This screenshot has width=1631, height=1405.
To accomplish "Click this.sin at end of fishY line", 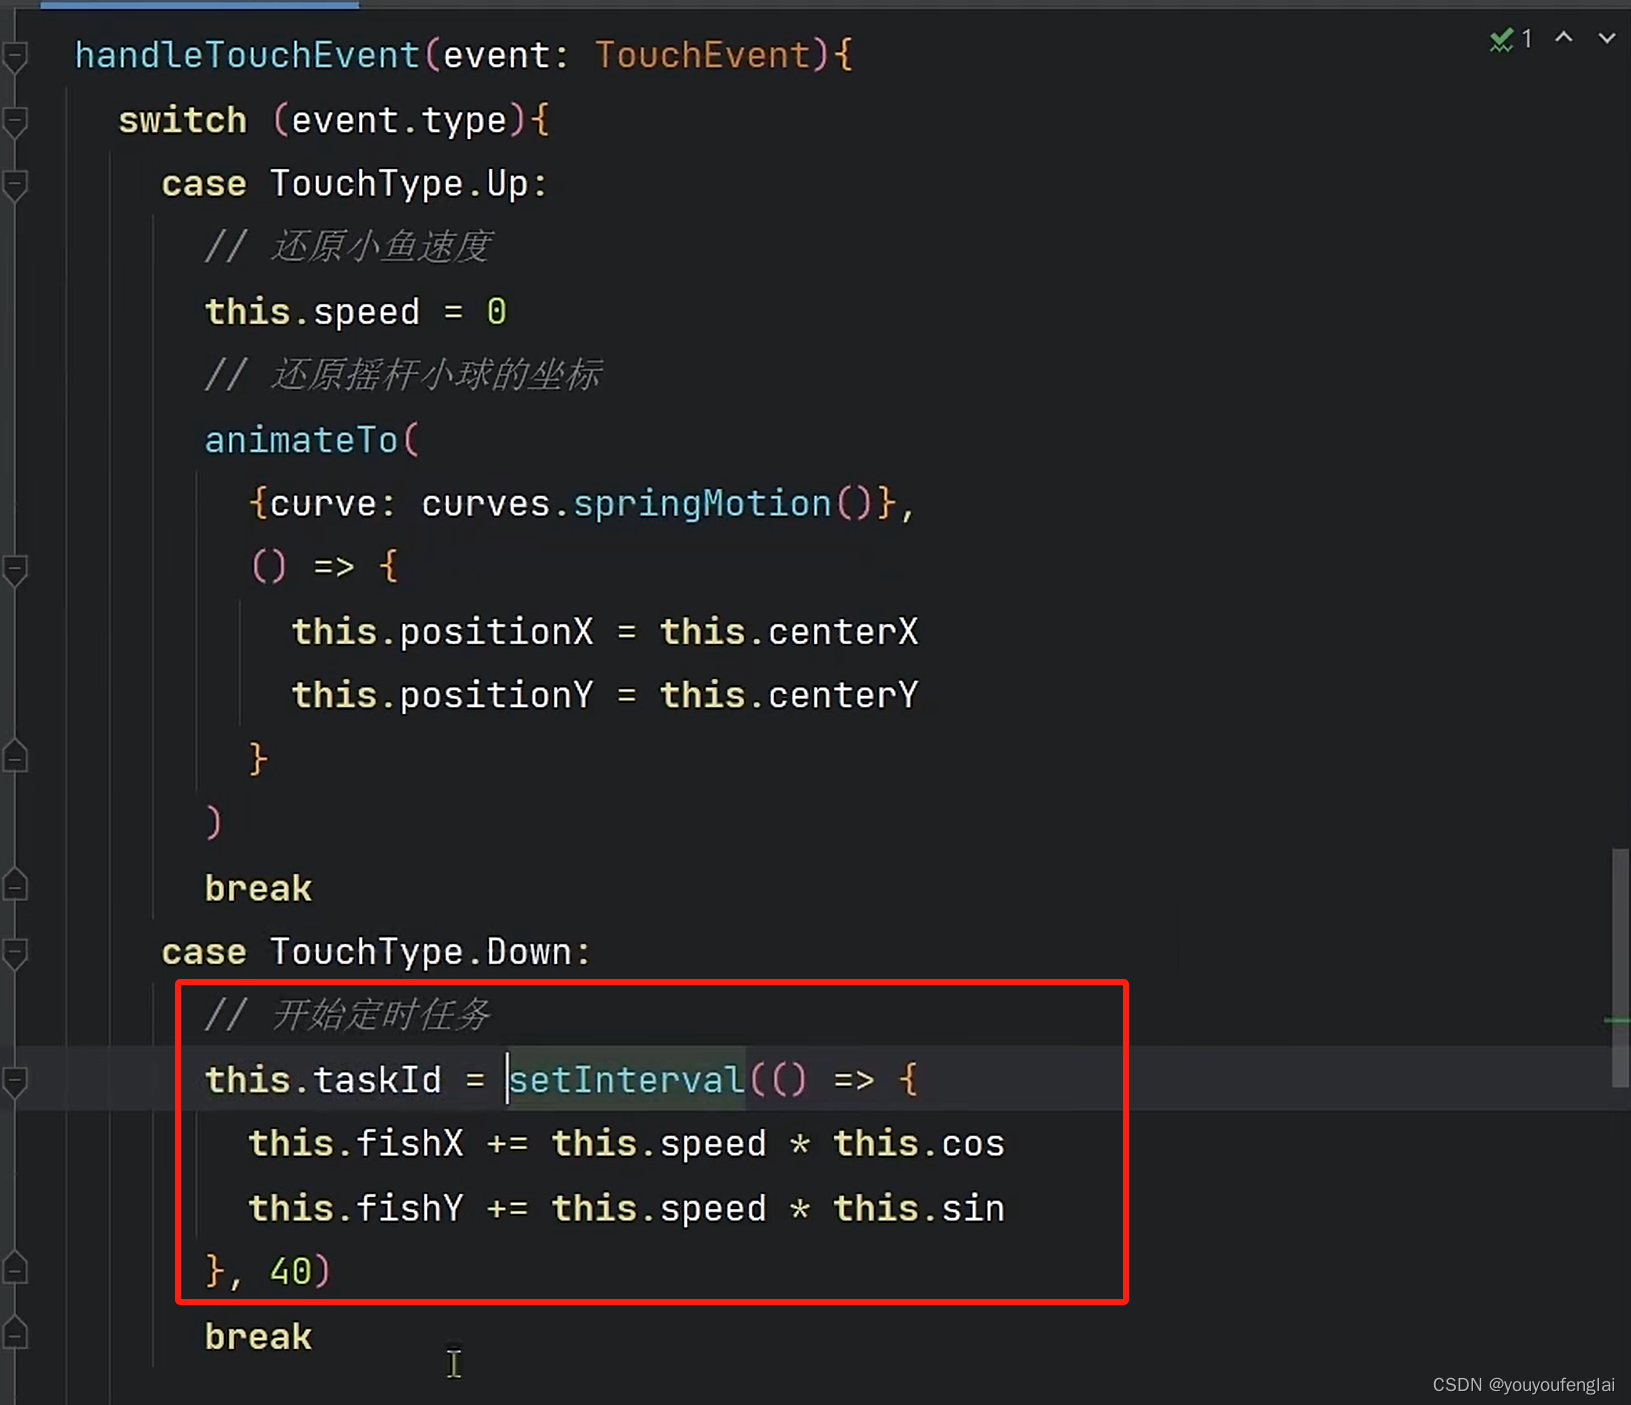I will [x=919, y=1208].
